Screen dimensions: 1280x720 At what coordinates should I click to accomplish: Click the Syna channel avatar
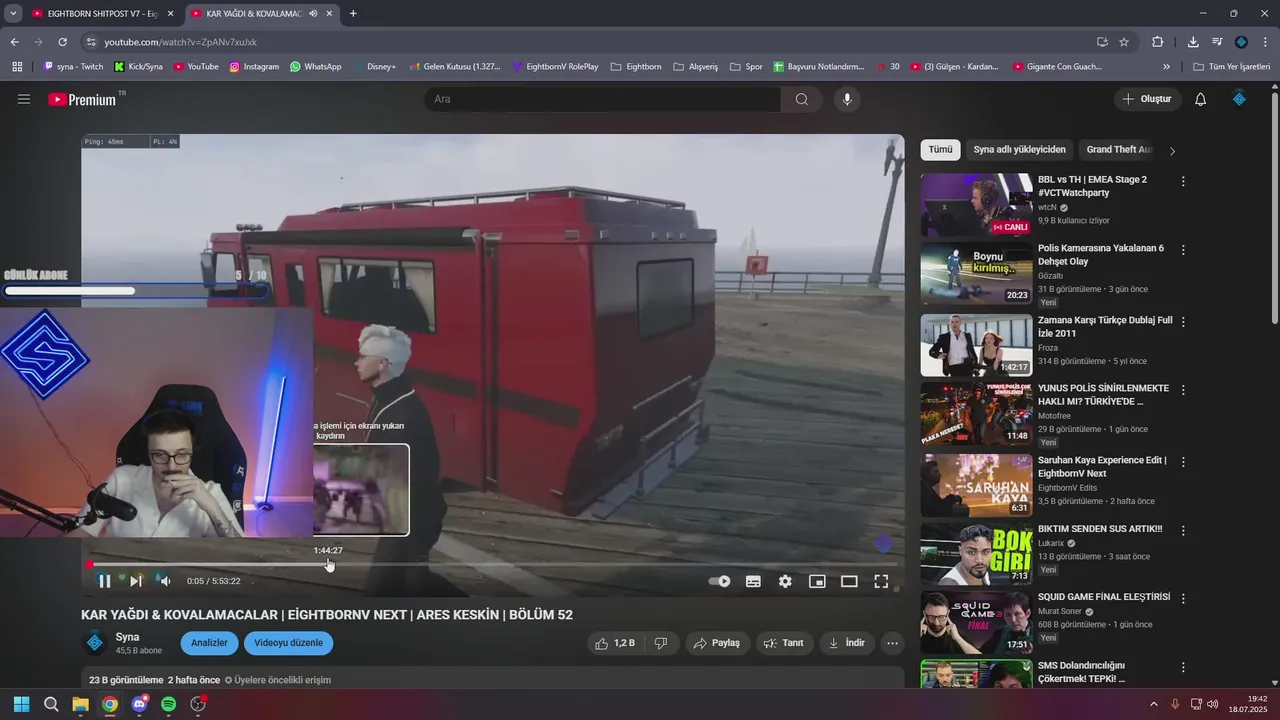(94, 643)
